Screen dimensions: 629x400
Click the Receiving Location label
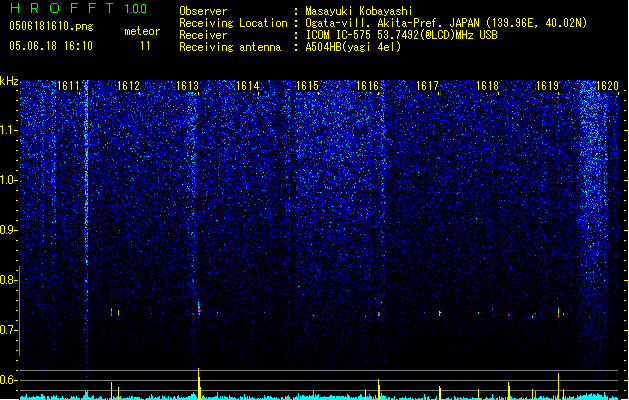click(233, 23)
